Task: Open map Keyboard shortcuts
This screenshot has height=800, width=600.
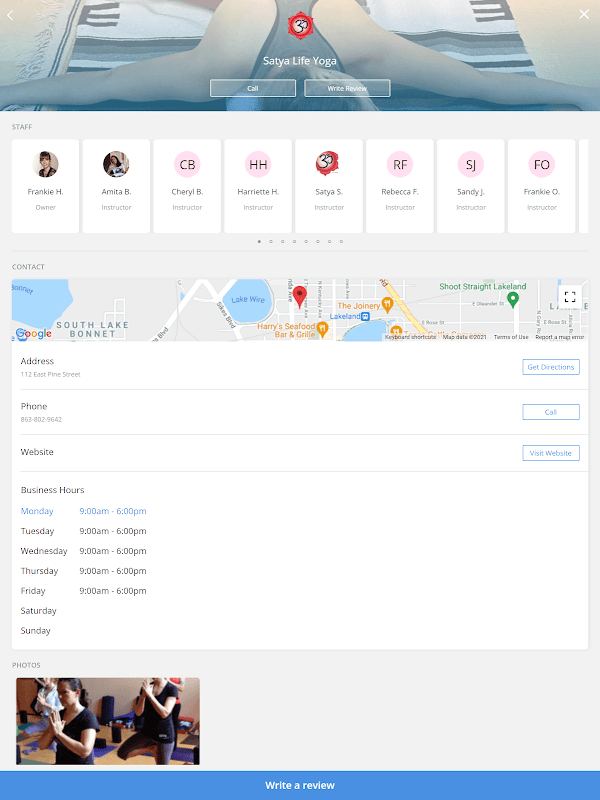Action: (410, 337)
